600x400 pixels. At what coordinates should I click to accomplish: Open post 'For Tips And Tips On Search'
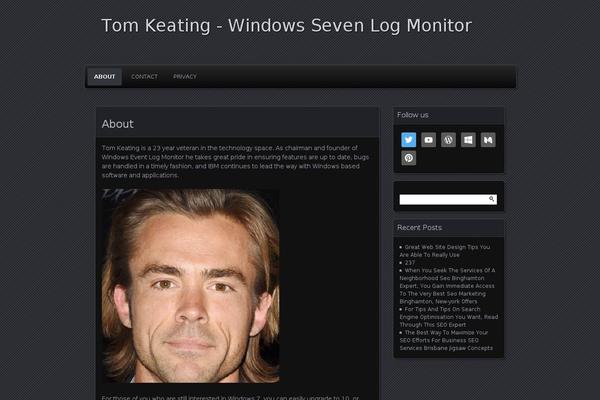point(448,317)
